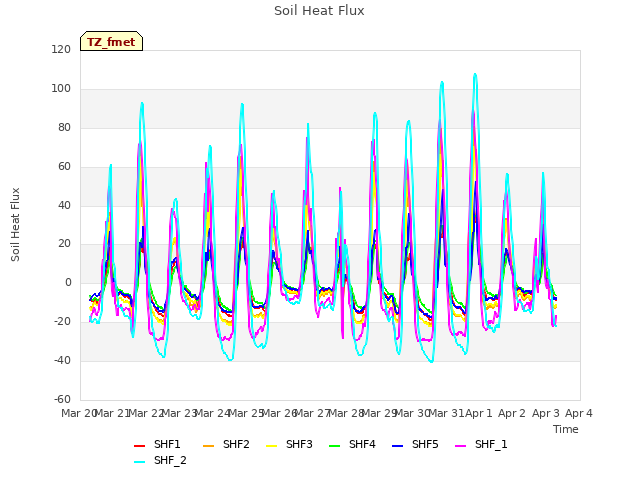
Task: Click the Apr 3 x-axis tick label
Action: click(x=546, y=413)
